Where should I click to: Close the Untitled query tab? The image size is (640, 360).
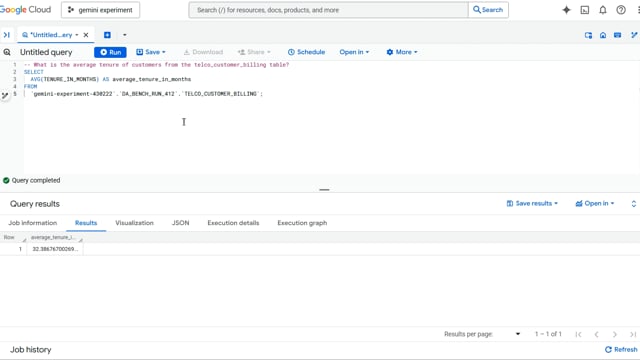(x=86, y=35)
